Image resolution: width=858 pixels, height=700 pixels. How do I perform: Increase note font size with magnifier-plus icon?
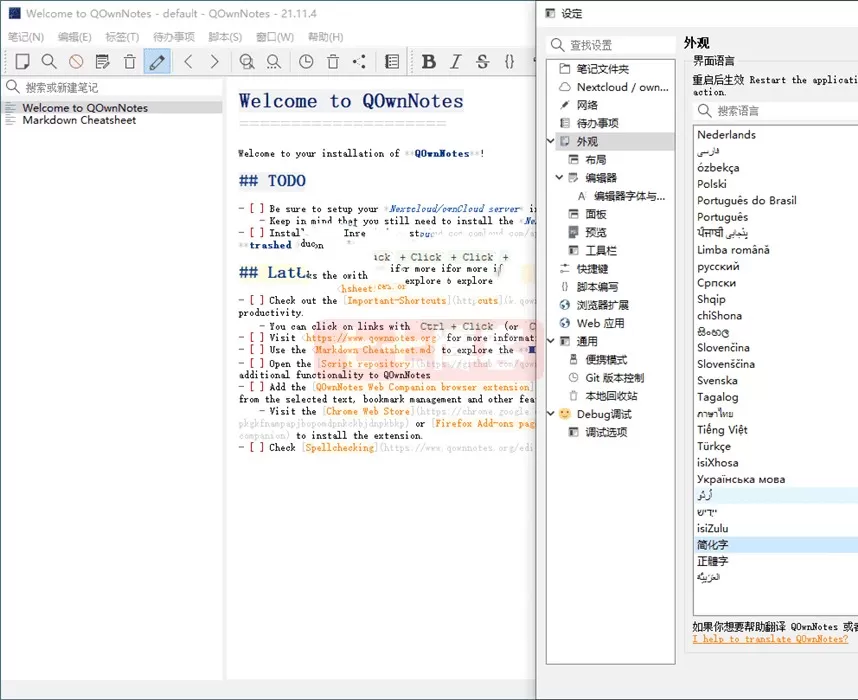point(247,61)
